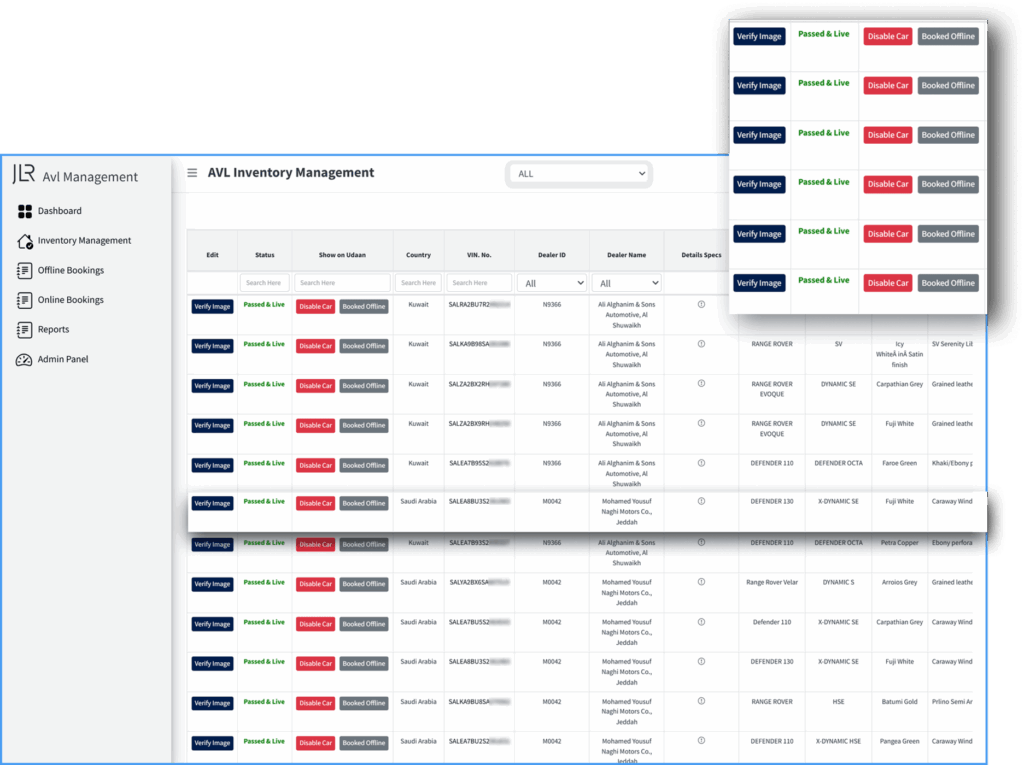The width and height of the screenshot is (1024, 765).
Task: Click the JLR logo in the sidebar header
Action: pos(24,175)
